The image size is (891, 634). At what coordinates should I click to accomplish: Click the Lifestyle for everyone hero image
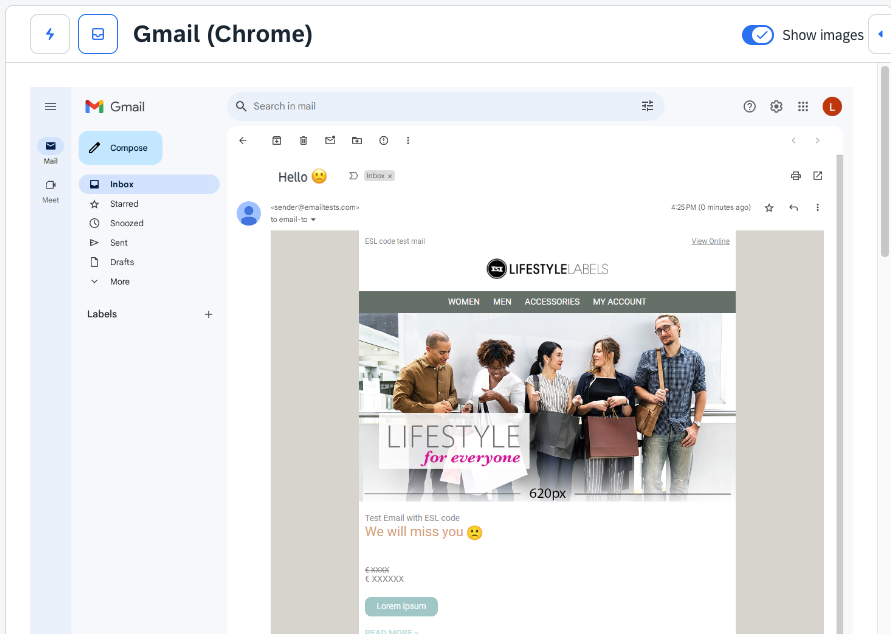(547, 407)
